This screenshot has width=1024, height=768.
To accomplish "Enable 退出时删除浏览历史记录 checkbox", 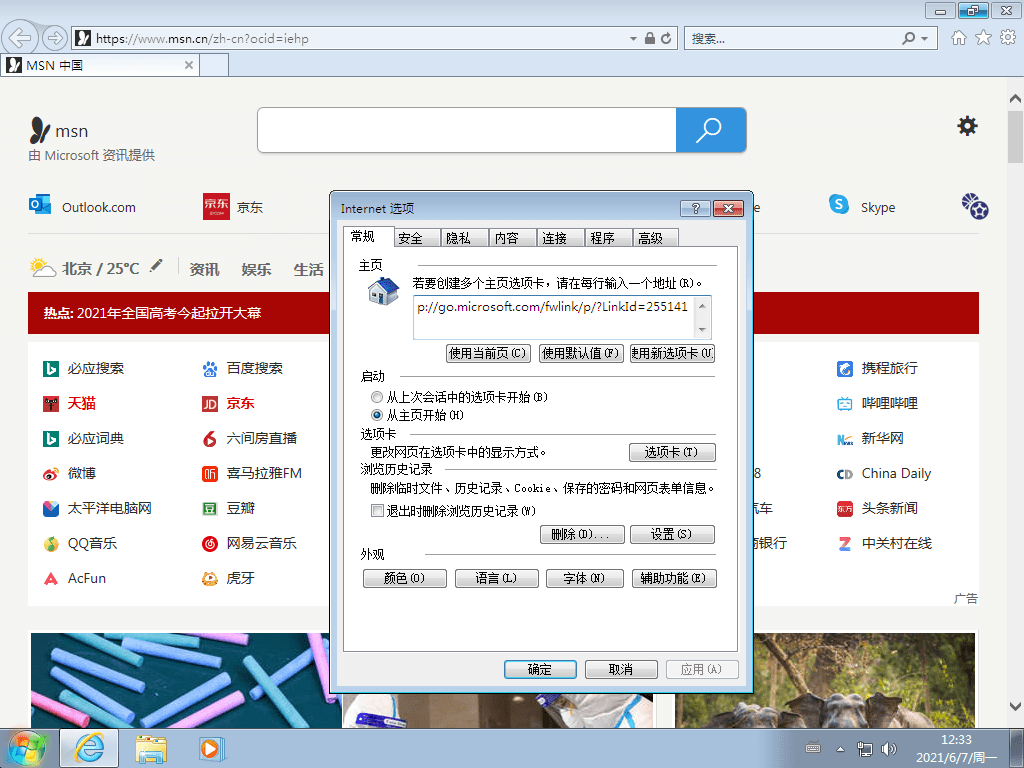I will coord(377,510).
